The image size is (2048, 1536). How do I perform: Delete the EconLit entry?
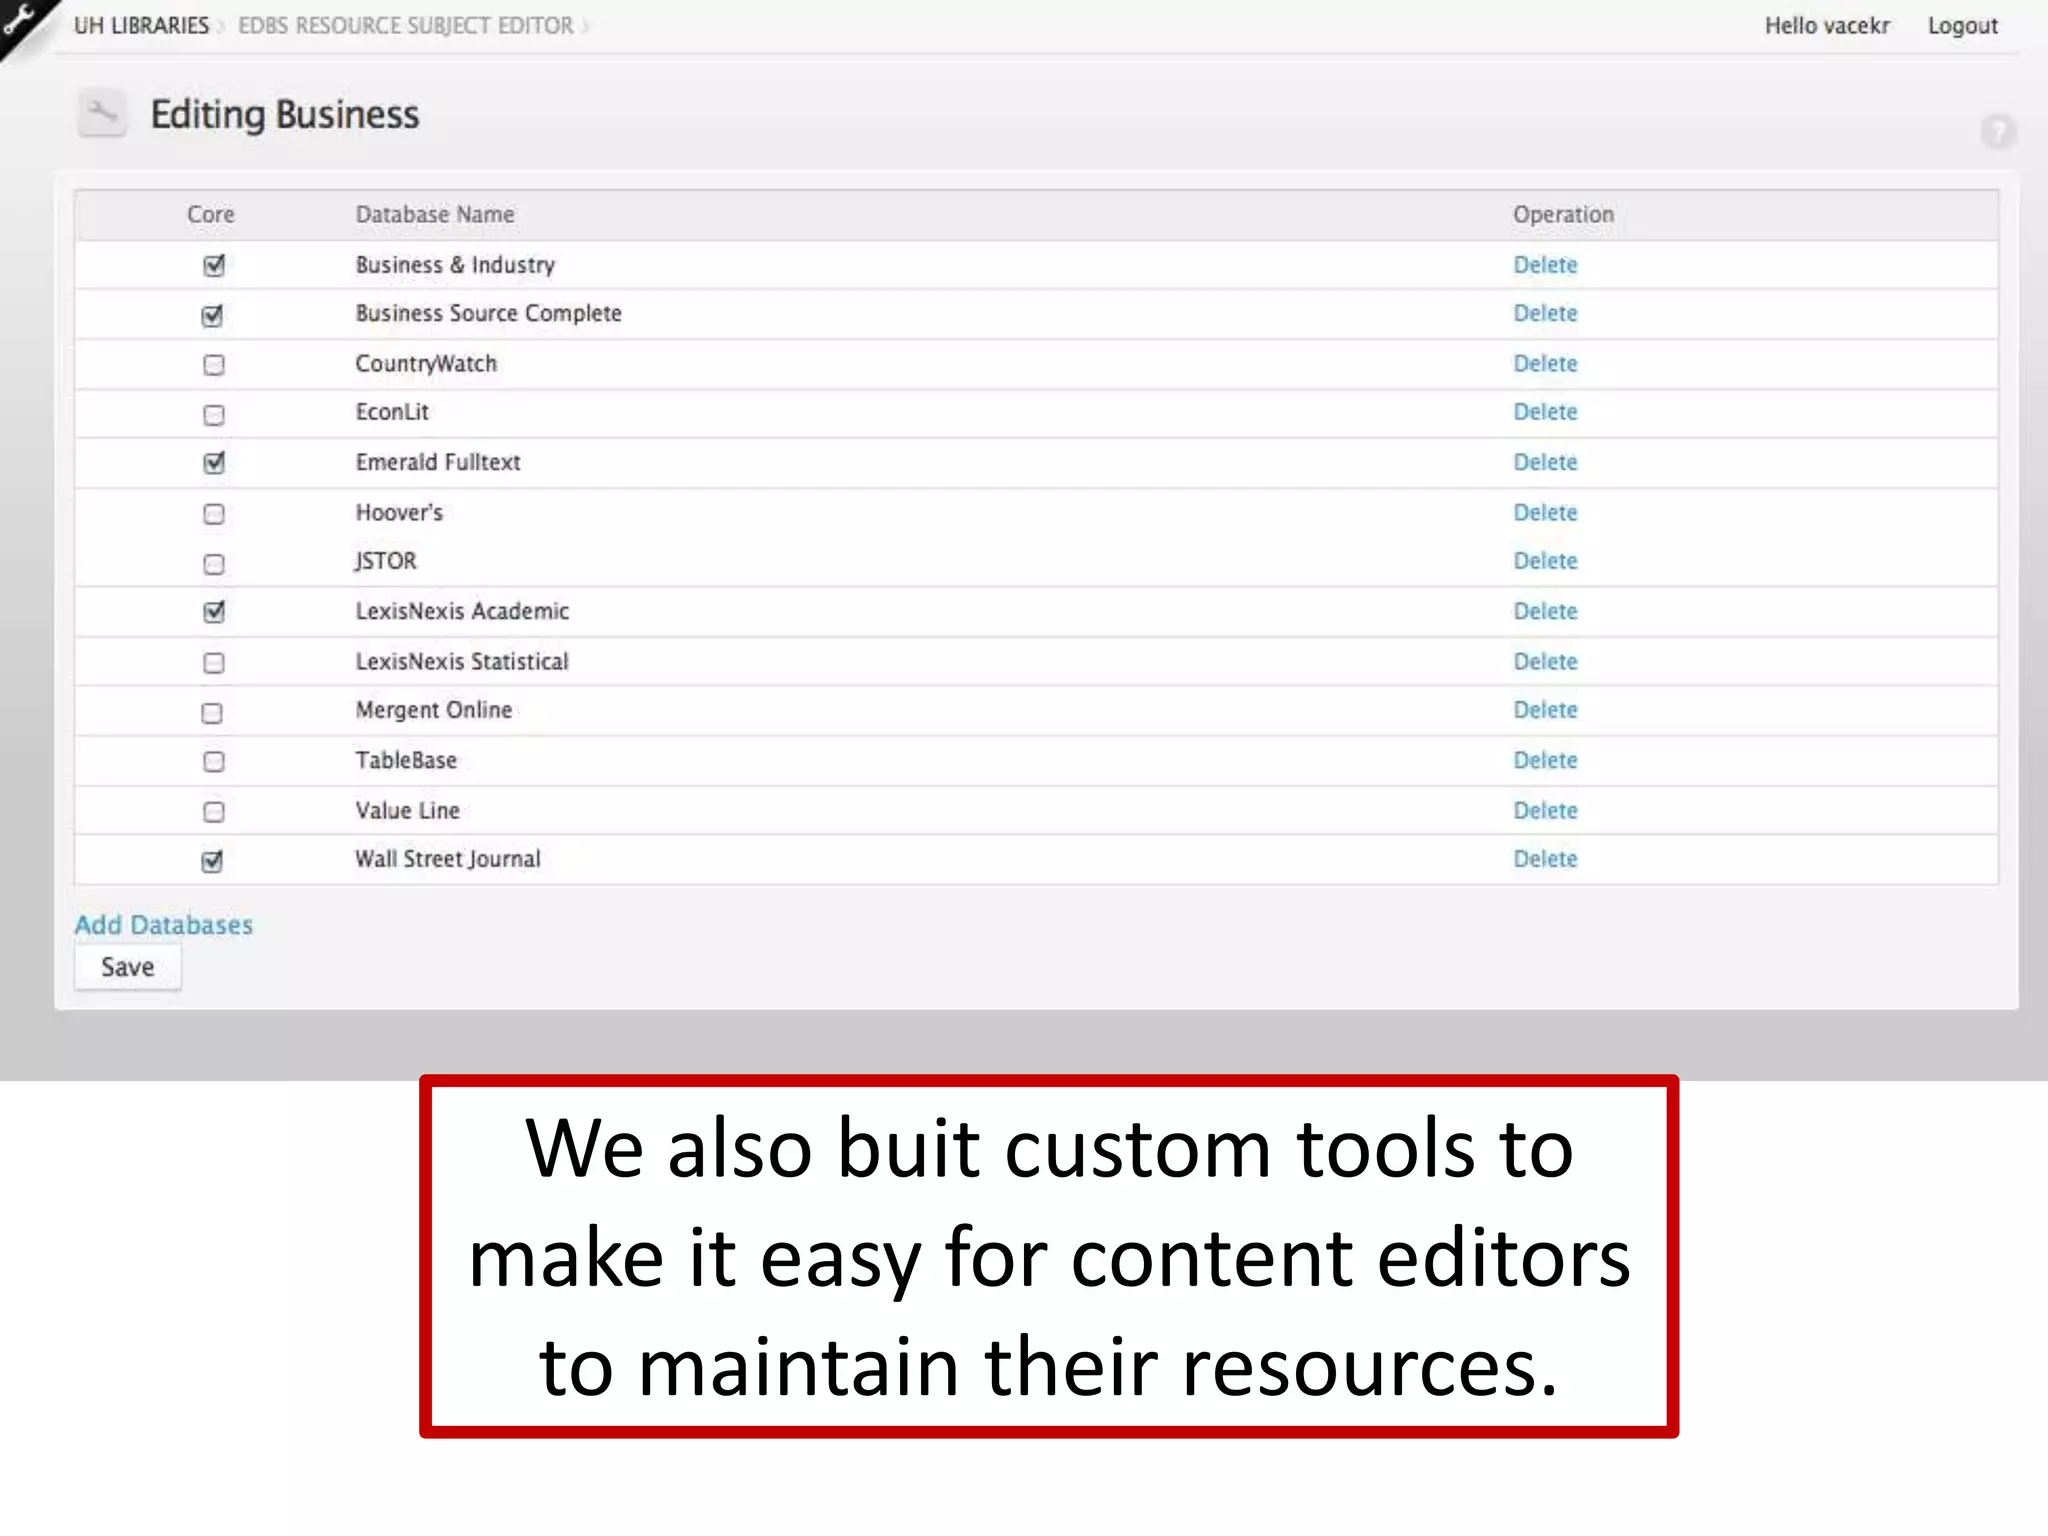point(1545,411)
